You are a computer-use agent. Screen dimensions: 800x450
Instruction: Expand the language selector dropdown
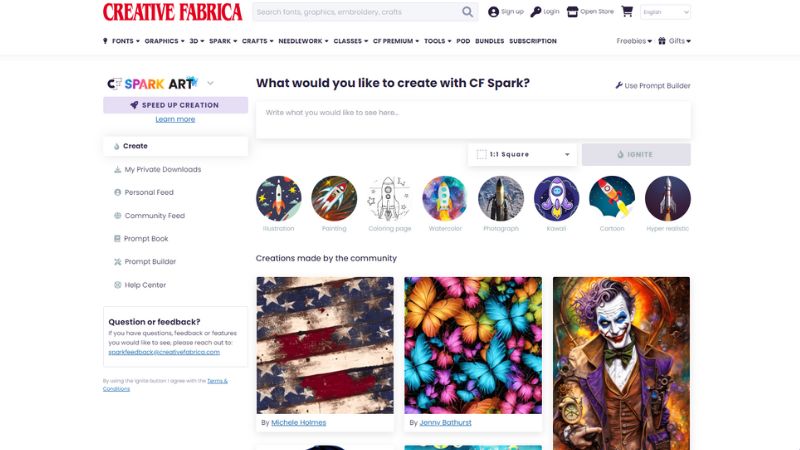click(x=665, y=12)
